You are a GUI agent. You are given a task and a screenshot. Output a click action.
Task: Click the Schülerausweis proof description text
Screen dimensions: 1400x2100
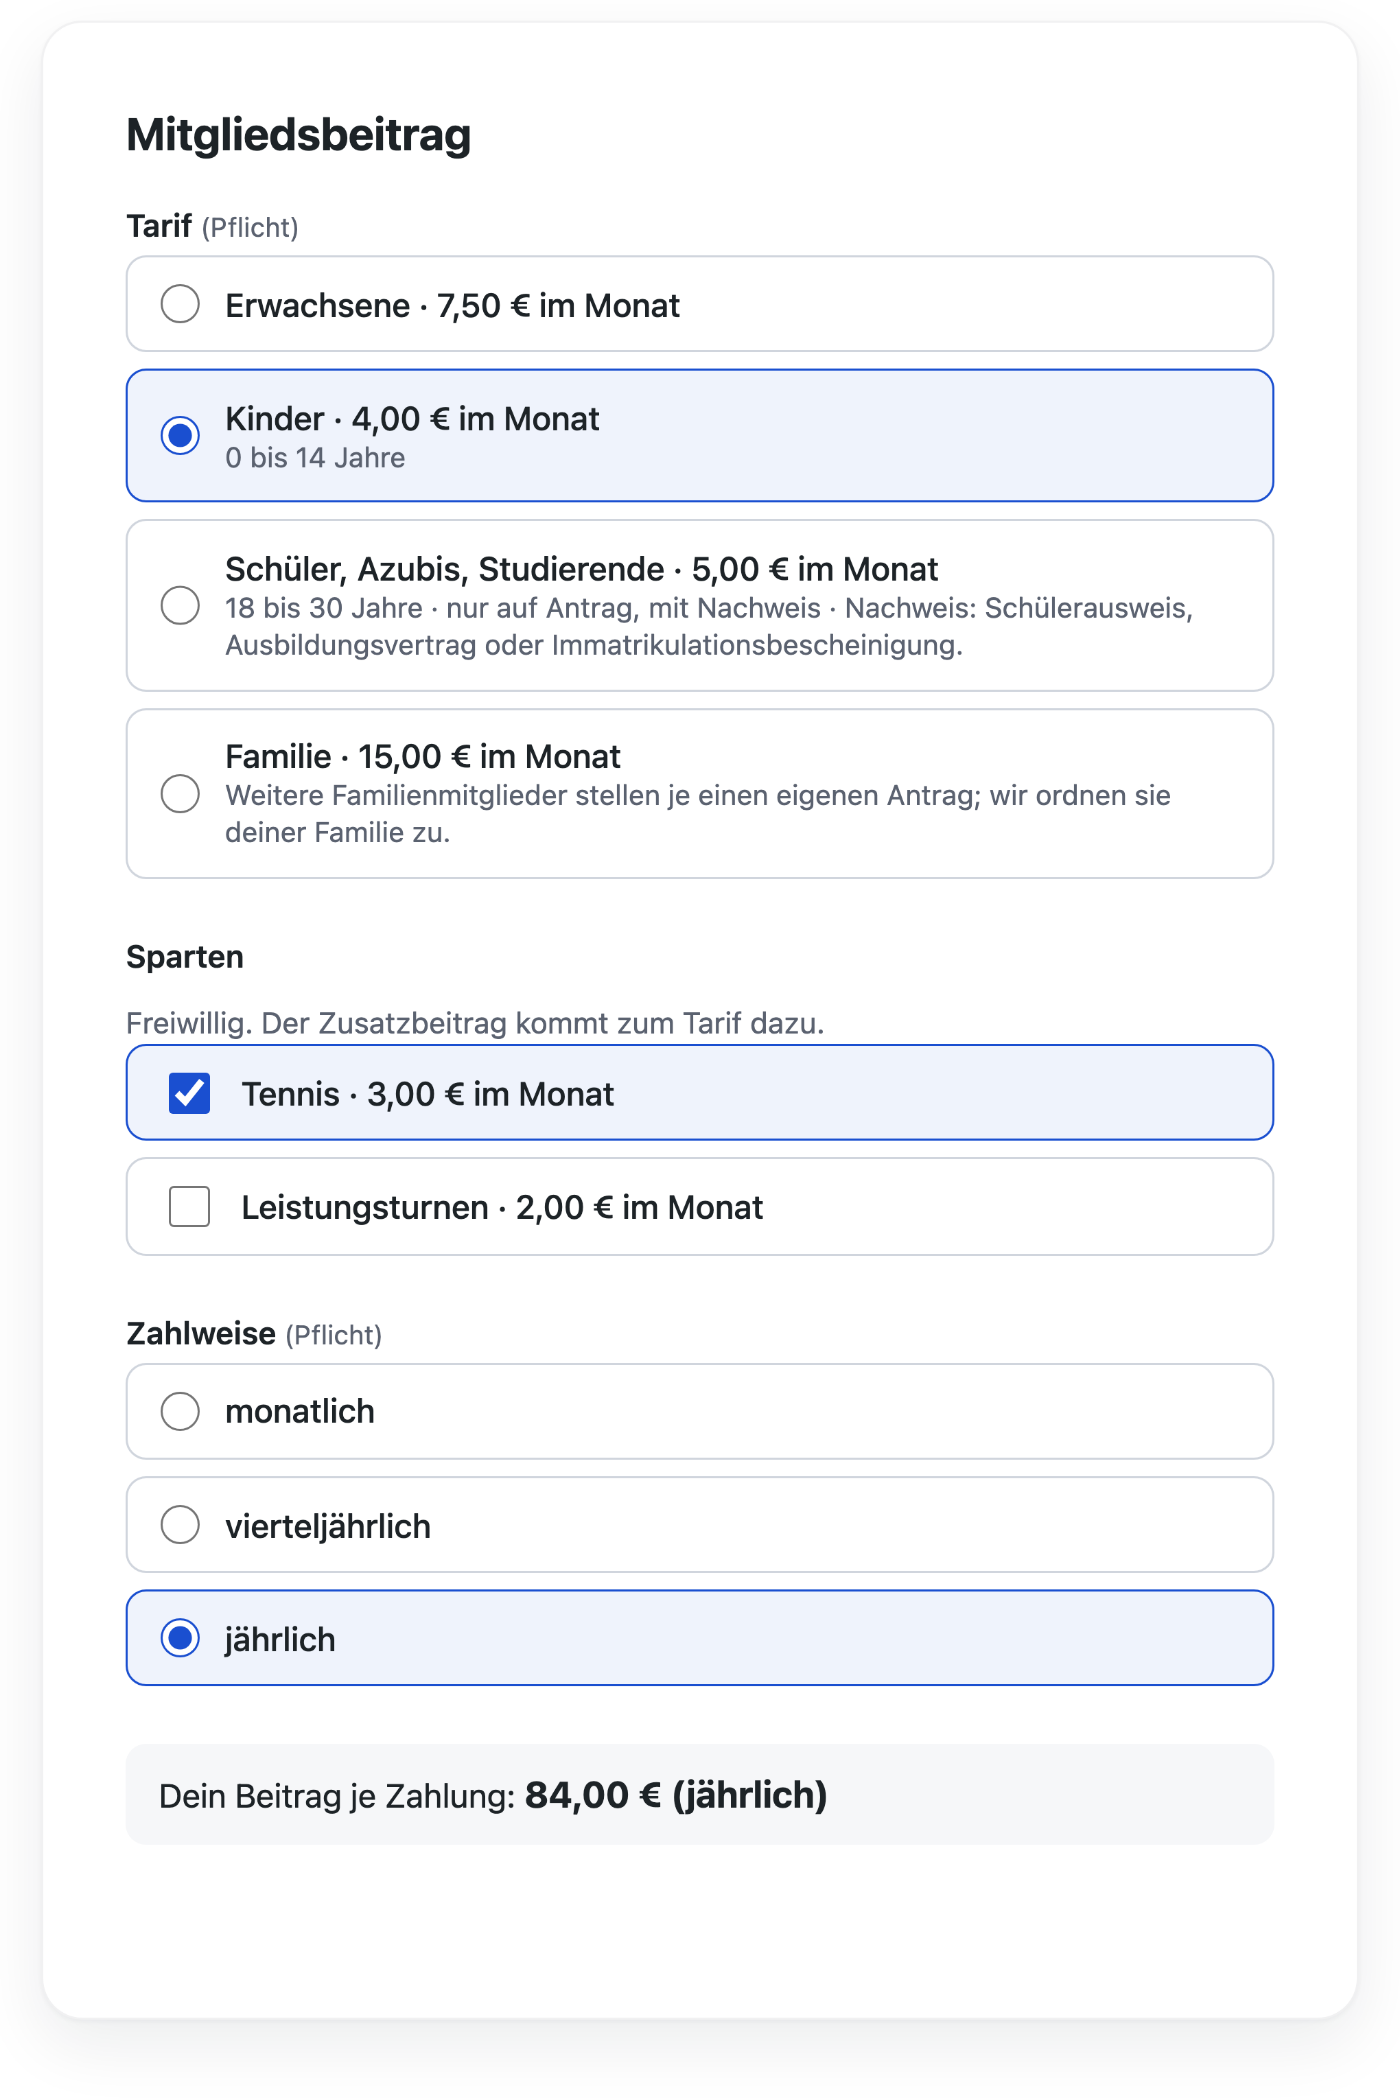point(709,627)
